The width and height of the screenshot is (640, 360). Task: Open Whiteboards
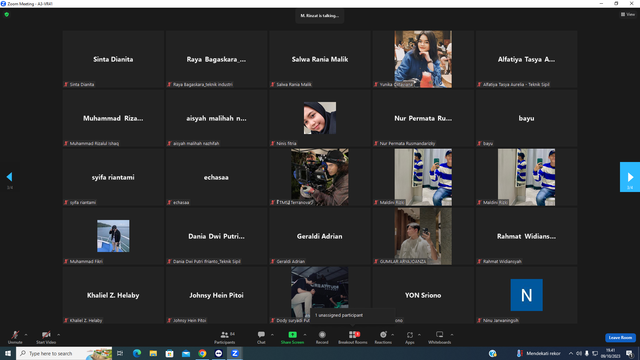point(440,337)
